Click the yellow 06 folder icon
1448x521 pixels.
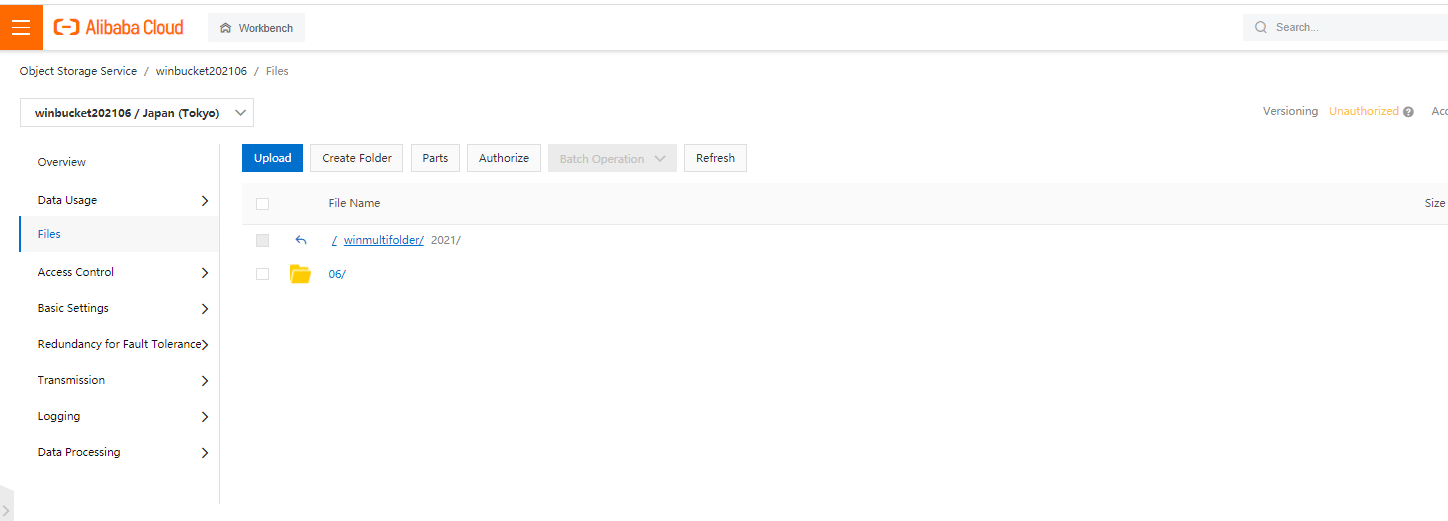300,274
